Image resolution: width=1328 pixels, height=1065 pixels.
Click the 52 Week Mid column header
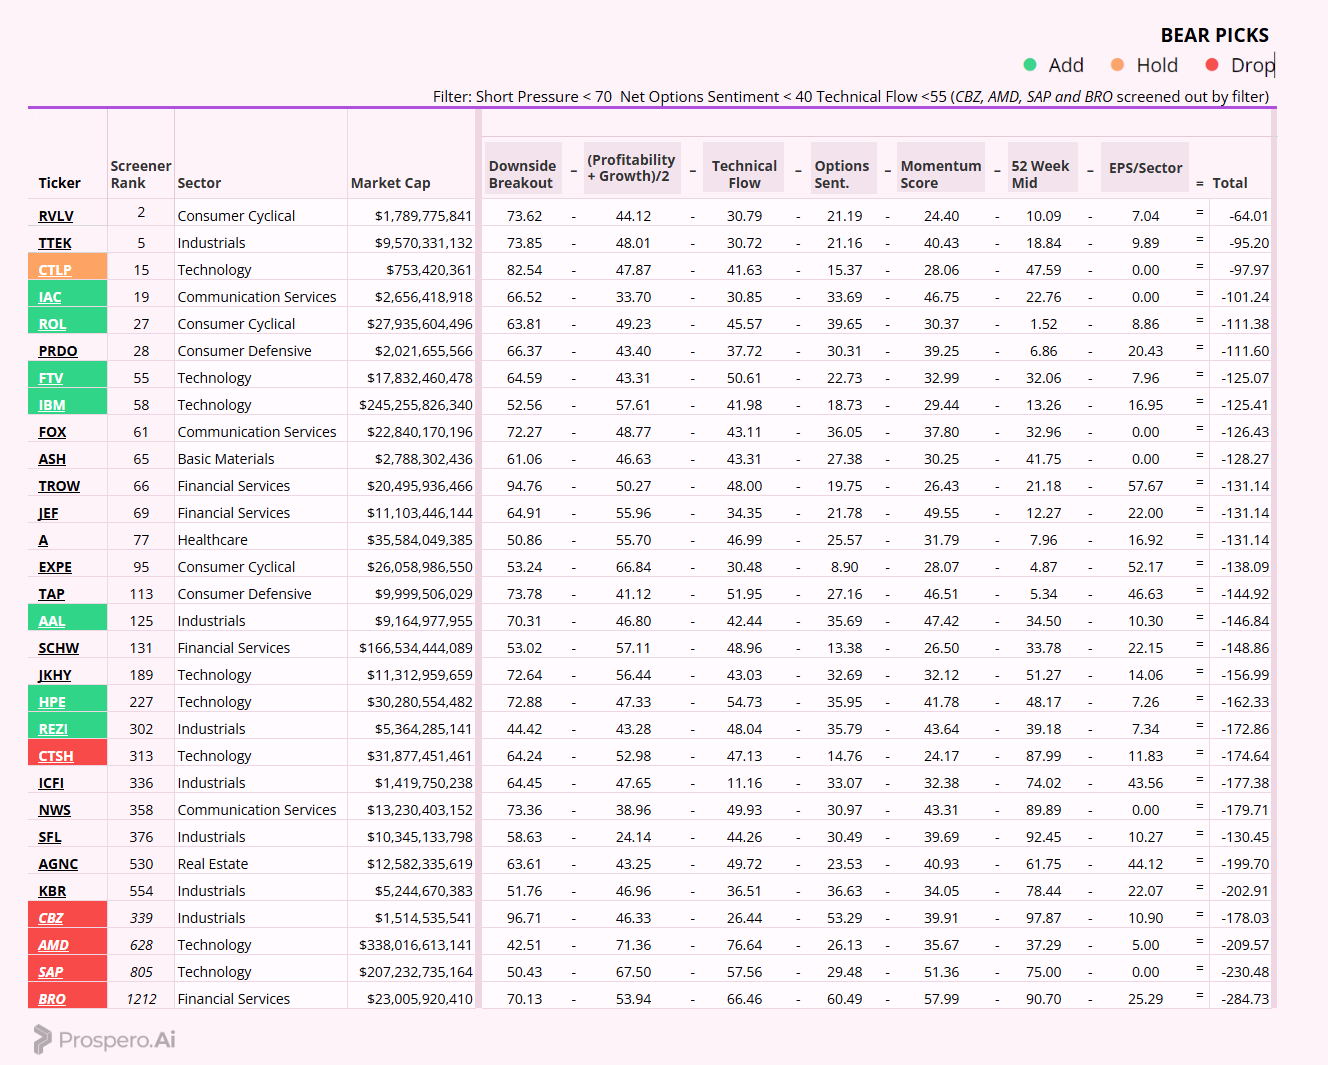[x=1040, y=174]
